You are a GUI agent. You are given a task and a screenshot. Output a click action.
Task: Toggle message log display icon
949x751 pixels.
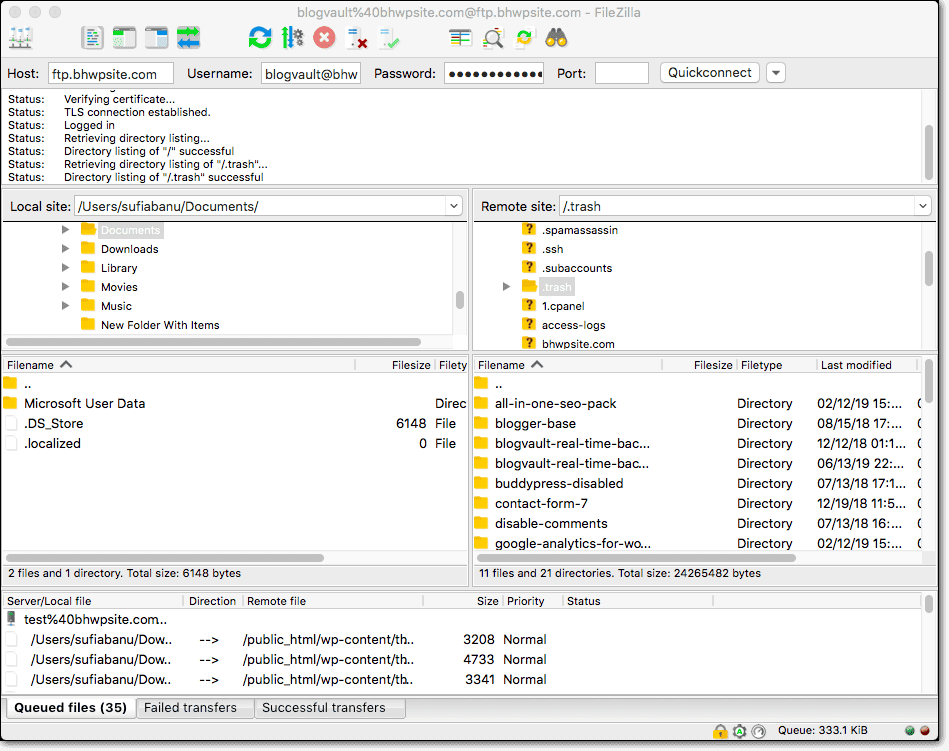(x=92, y=38)
